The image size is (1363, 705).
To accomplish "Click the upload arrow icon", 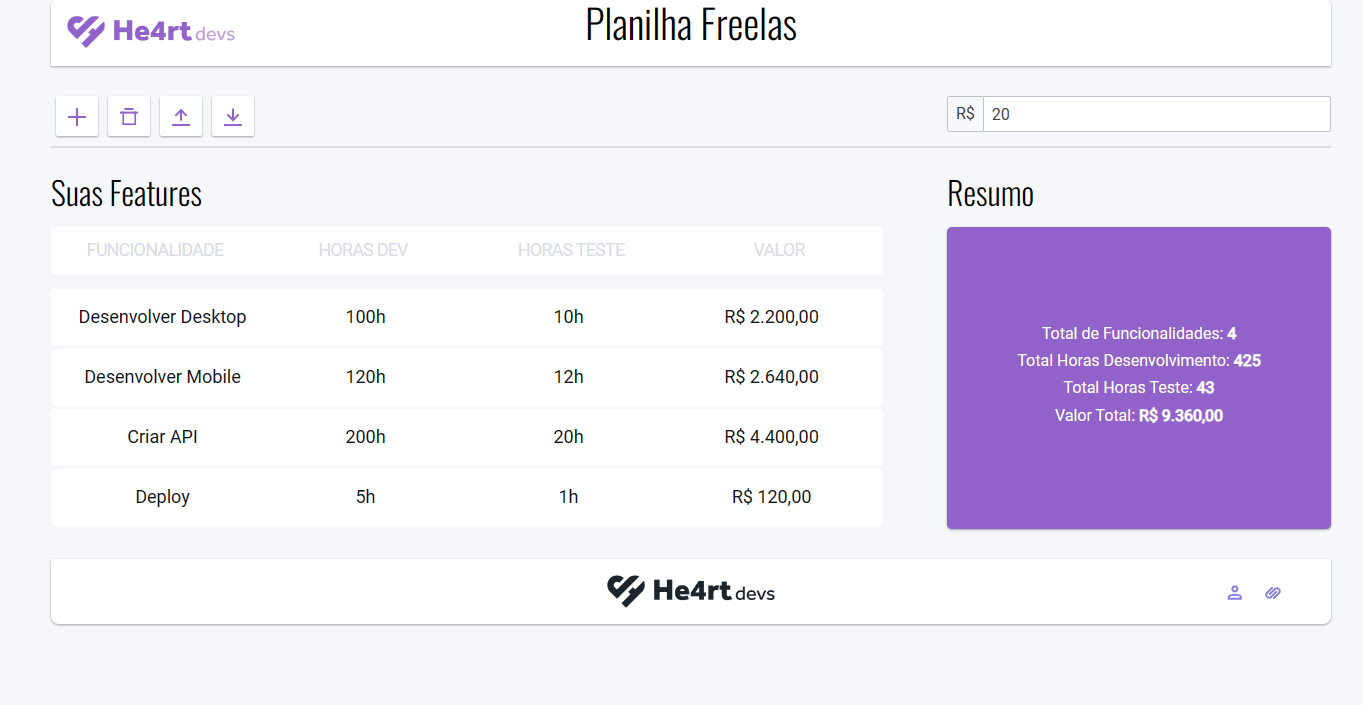I will pyautogui.click(x=181, y=117).
